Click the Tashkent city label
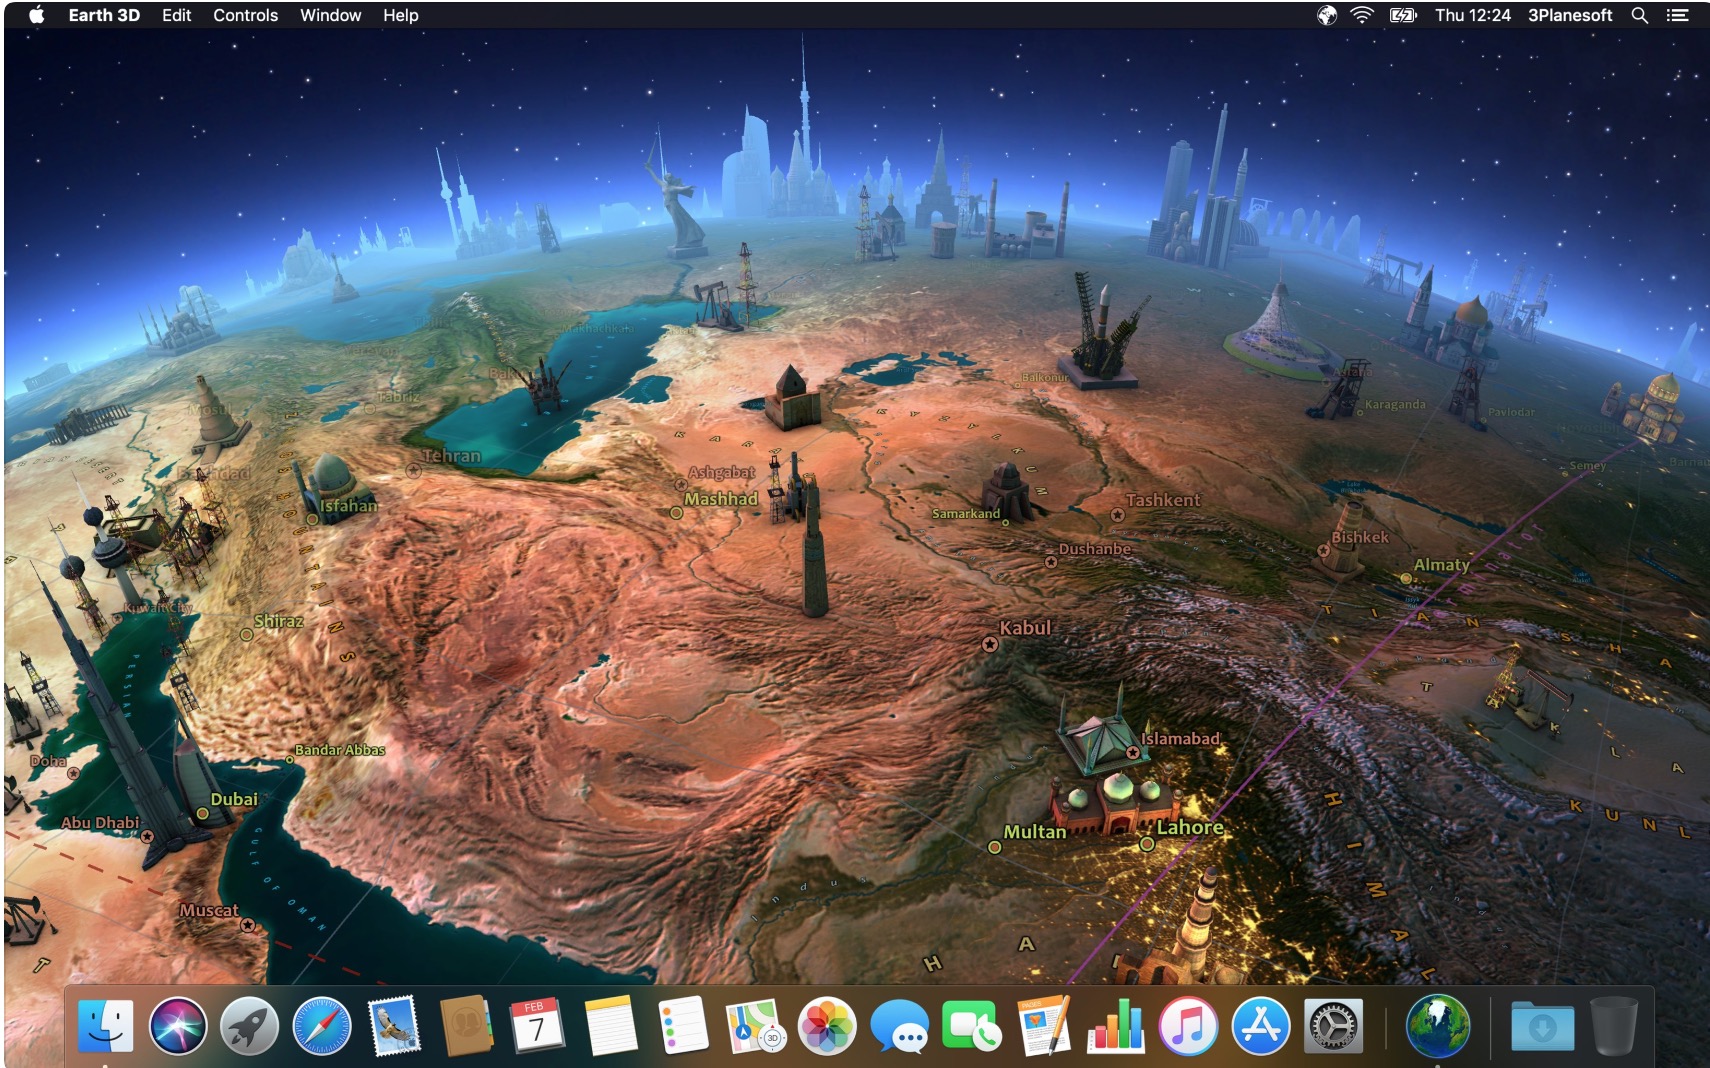Image resolution: width=1710 pixels, height=1068 pixels. click(x=1162, y=500)
